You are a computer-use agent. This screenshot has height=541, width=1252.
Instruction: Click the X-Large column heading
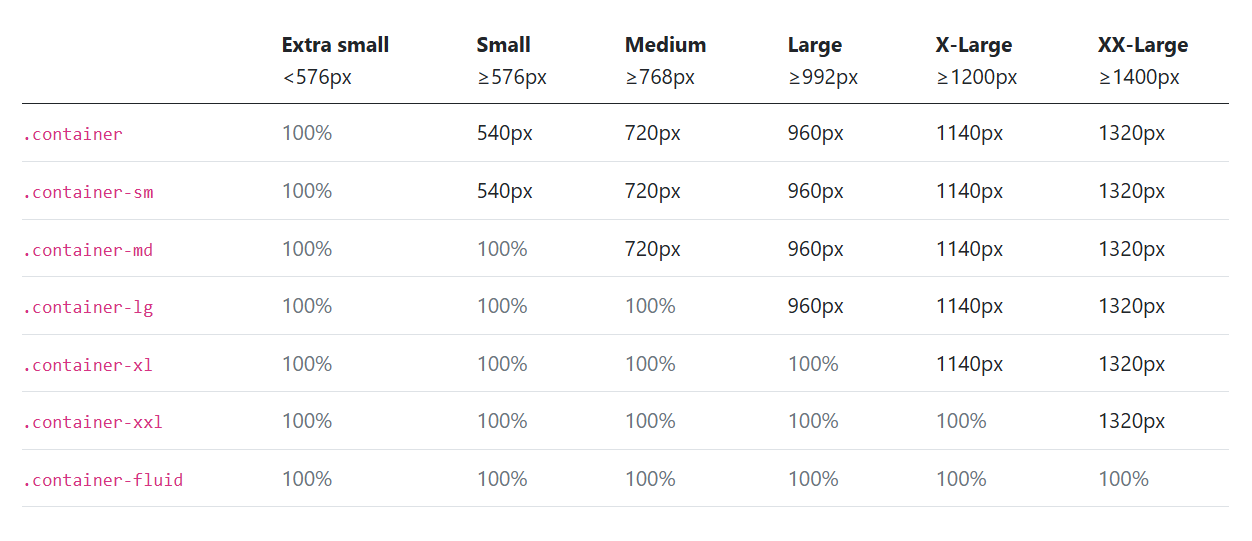click(973, 45)
